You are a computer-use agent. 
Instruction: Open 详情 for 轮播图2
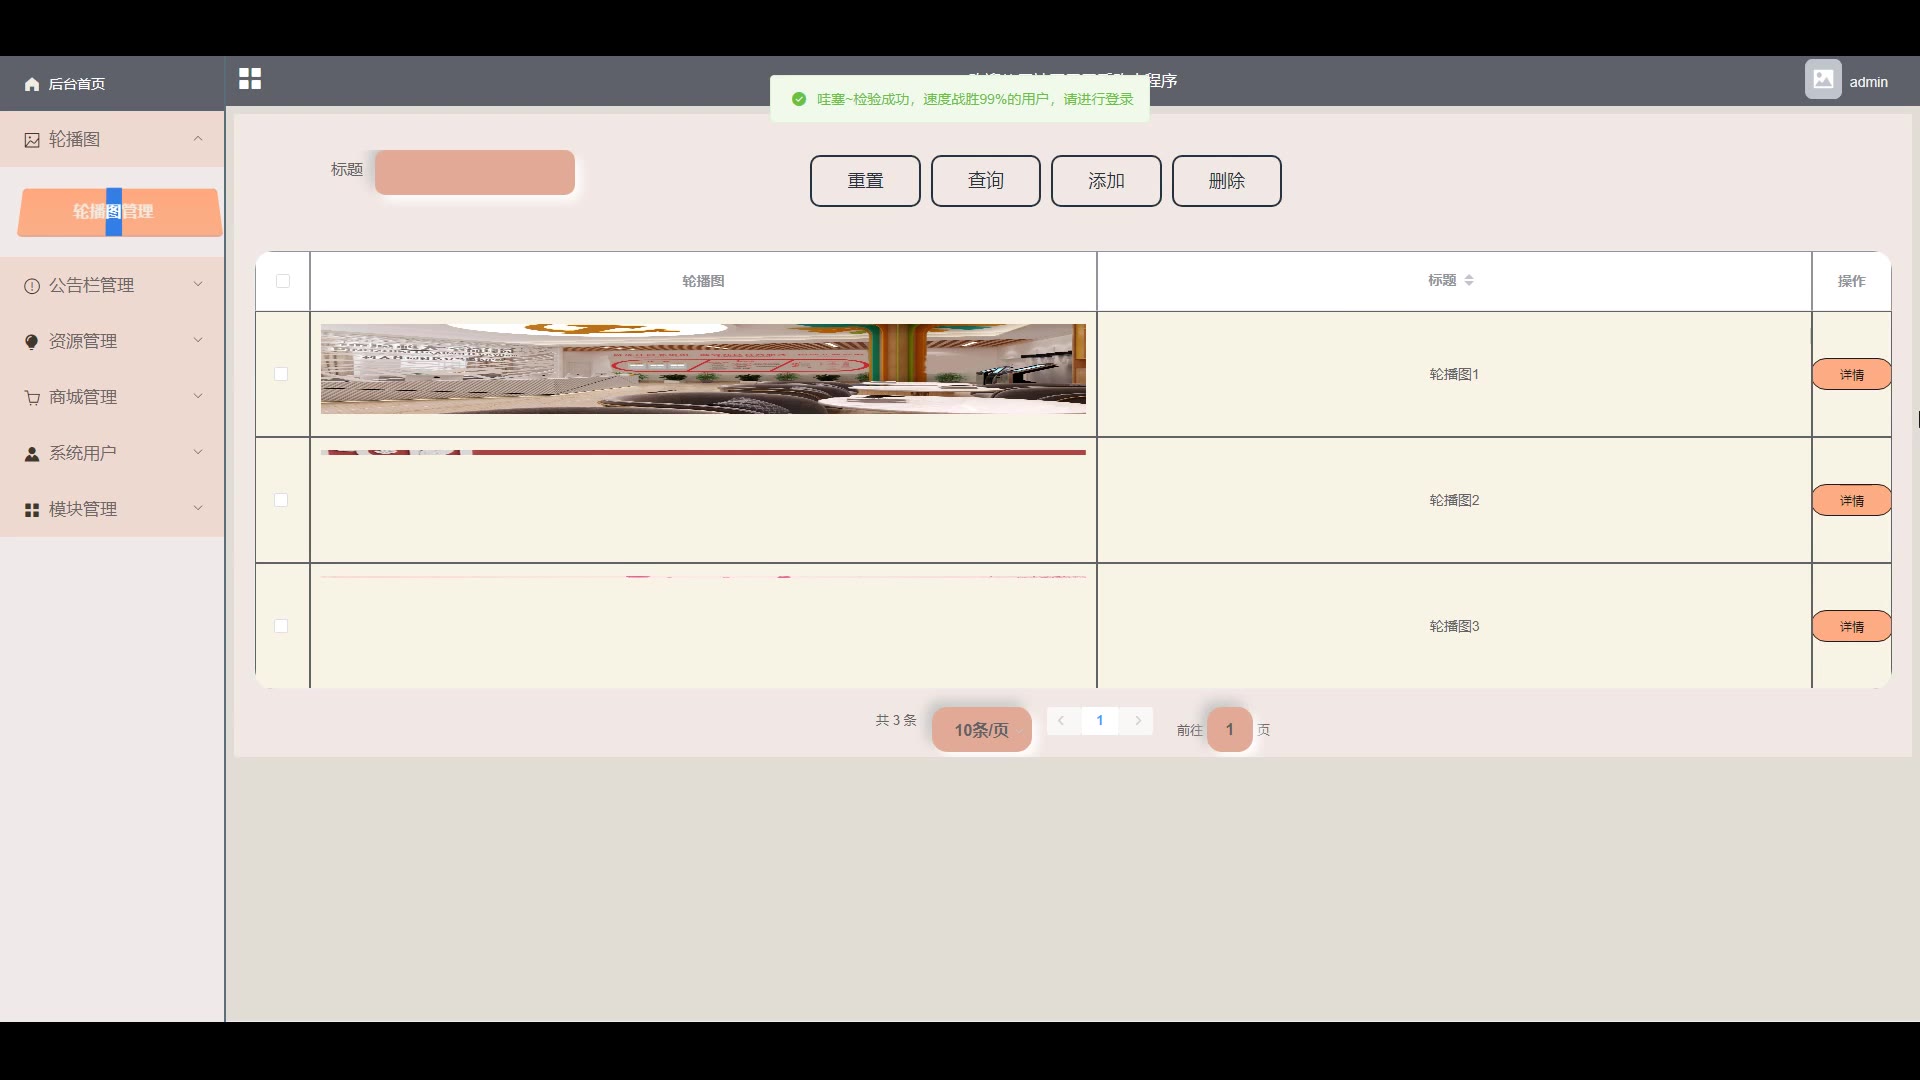tap(1851, 500)
